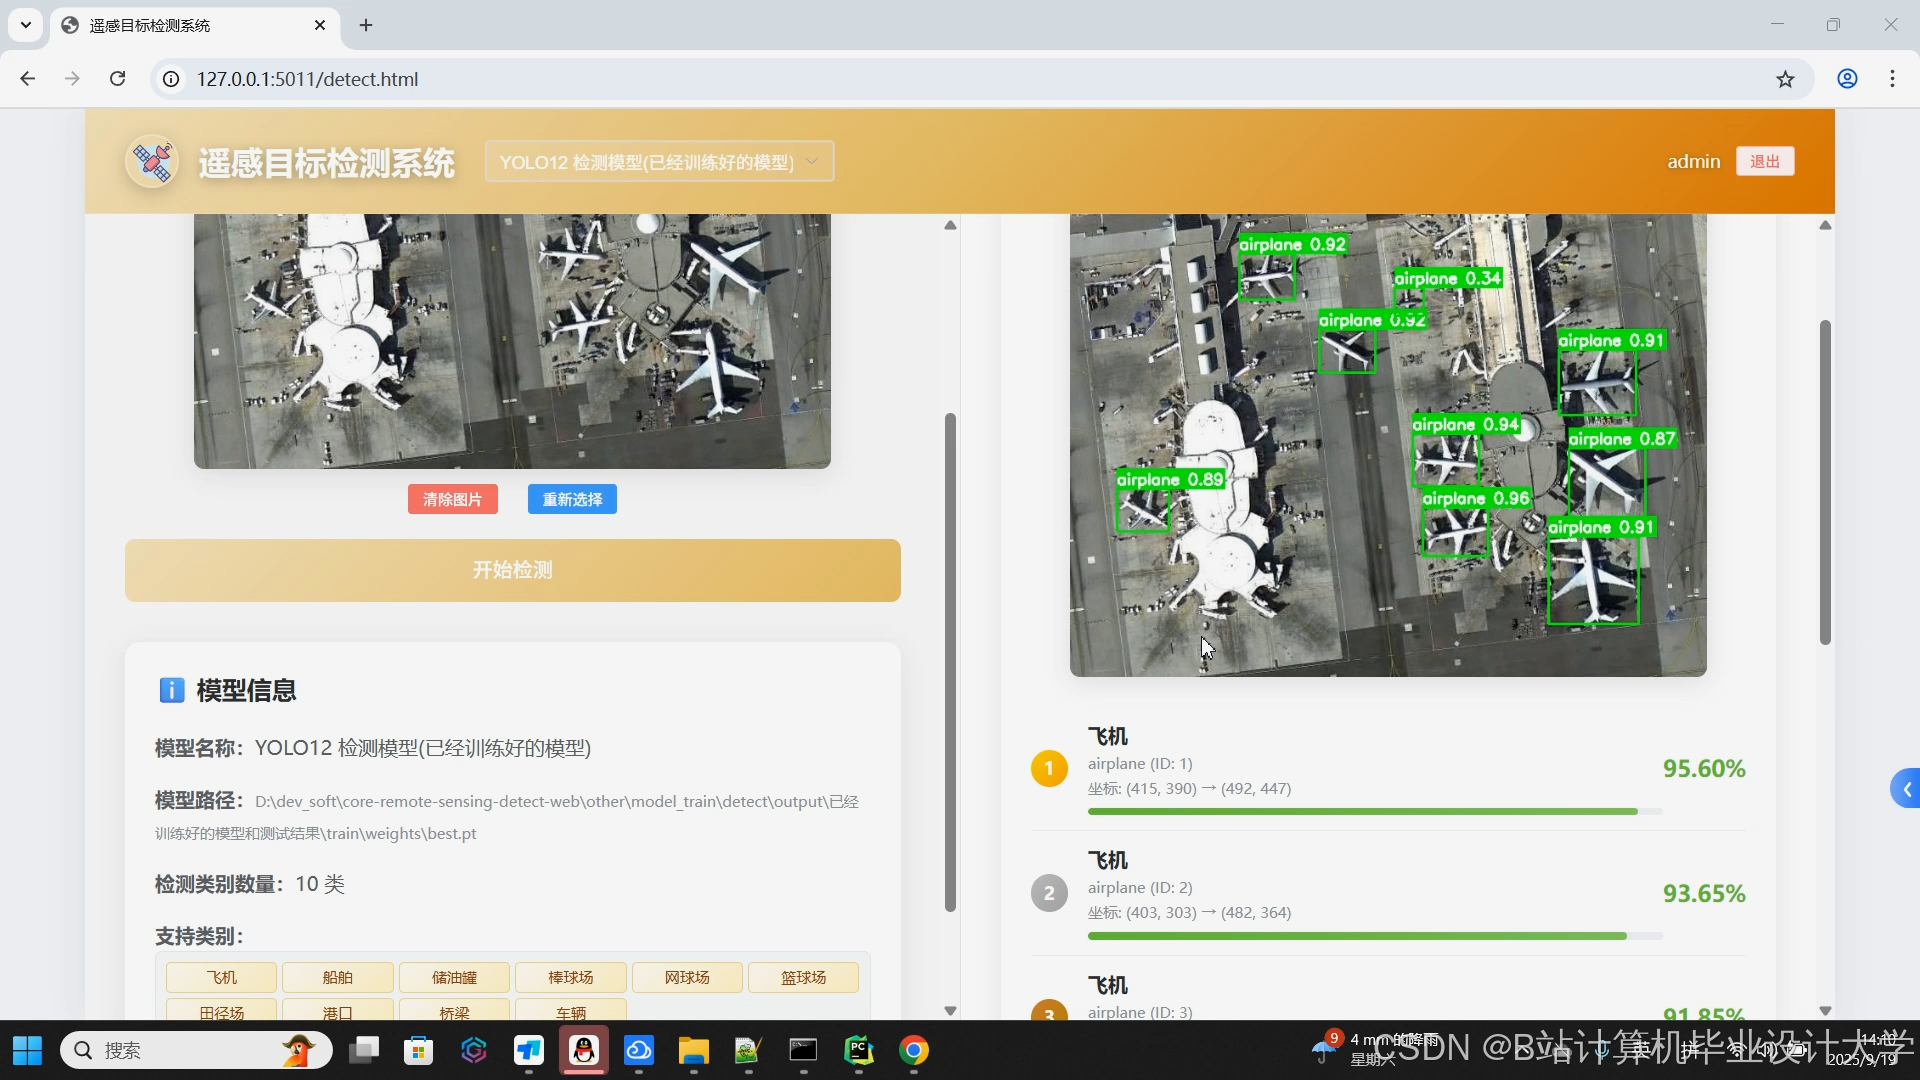
Task: Click the right results panel scrollbar
Action: tap(1825, 480)
